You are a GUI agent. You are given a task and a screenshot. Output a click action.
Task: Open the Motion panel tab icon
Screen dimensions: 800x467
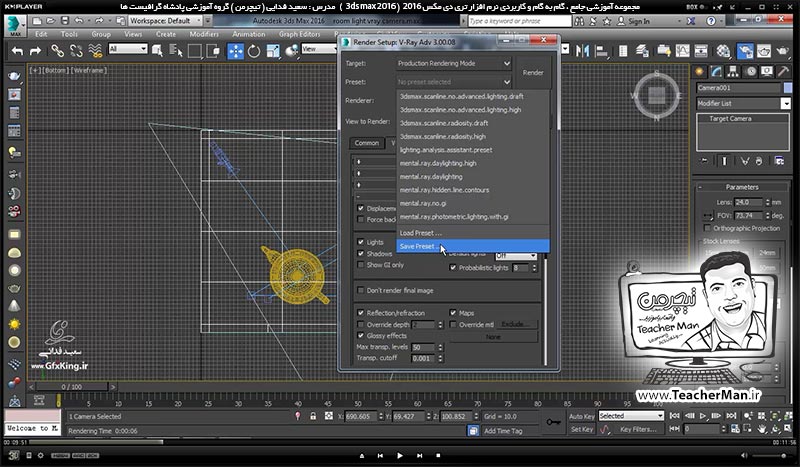[x=751, y=71]
